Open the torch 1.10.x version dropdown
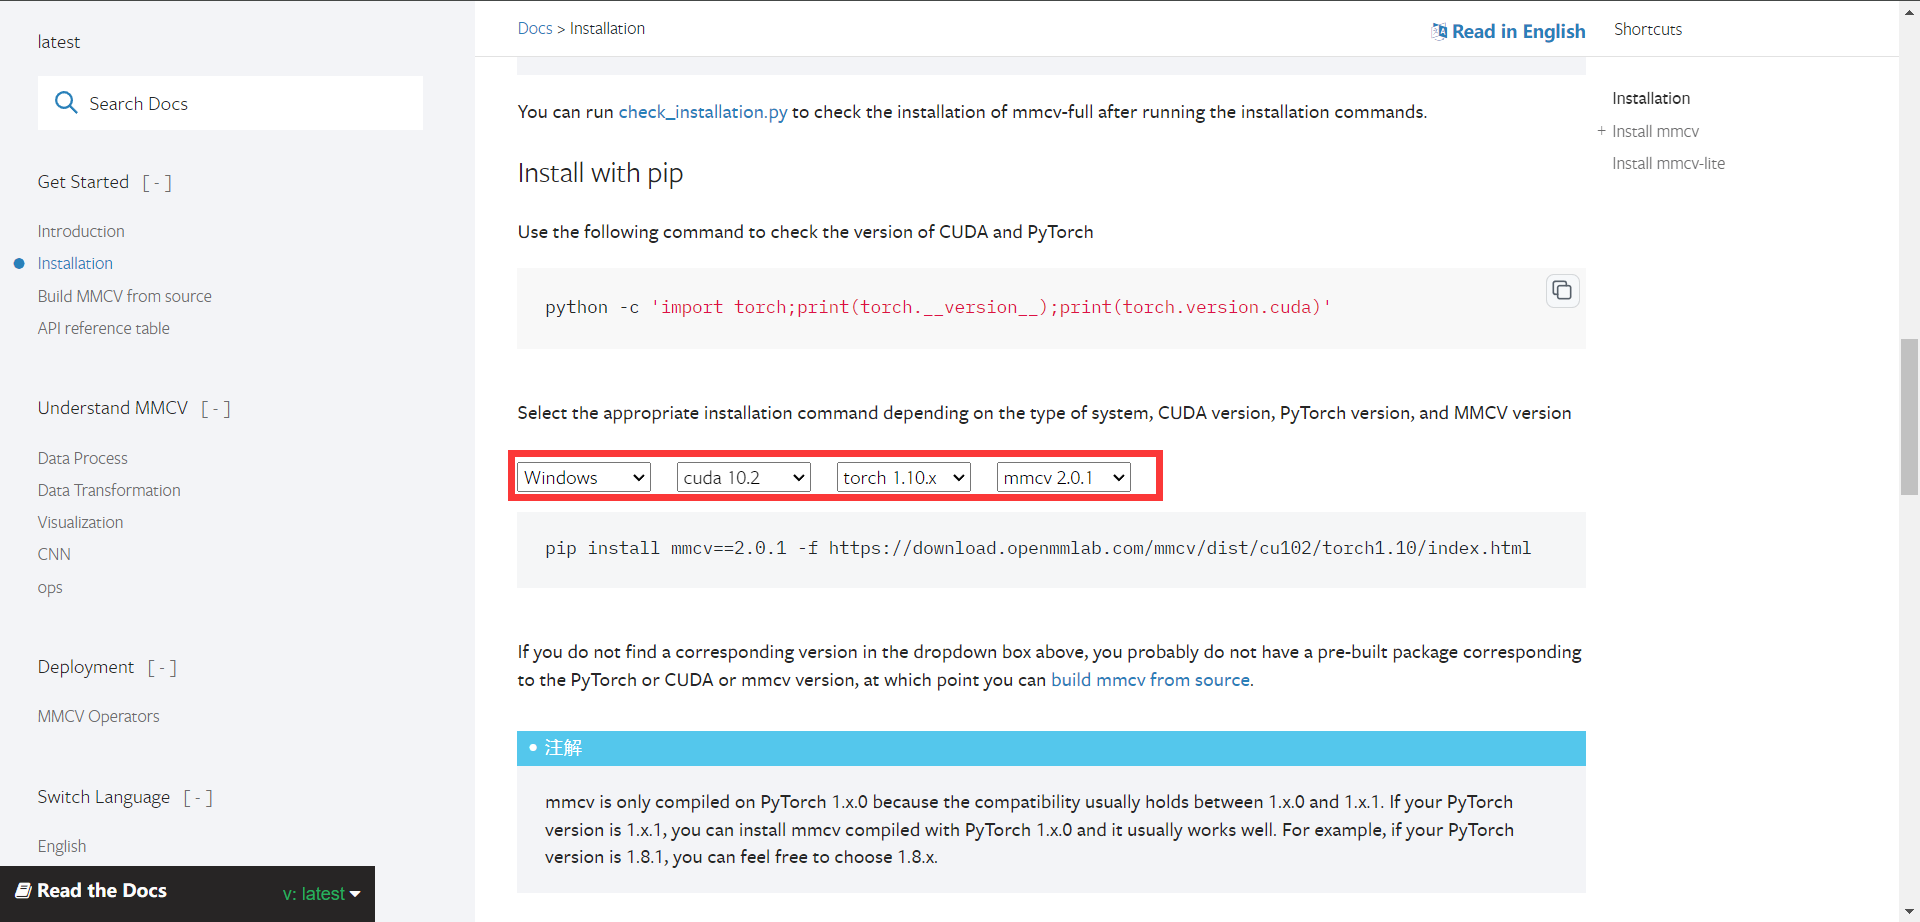 click(x=903, y=477)
